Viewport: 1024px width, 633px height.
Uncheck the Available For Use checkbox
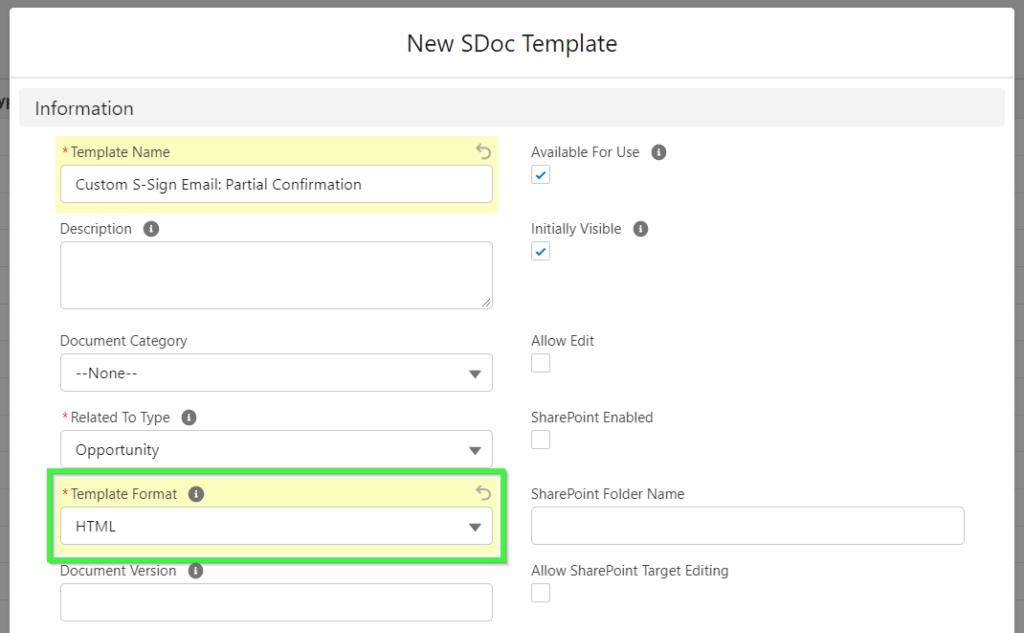click(540, 174)
